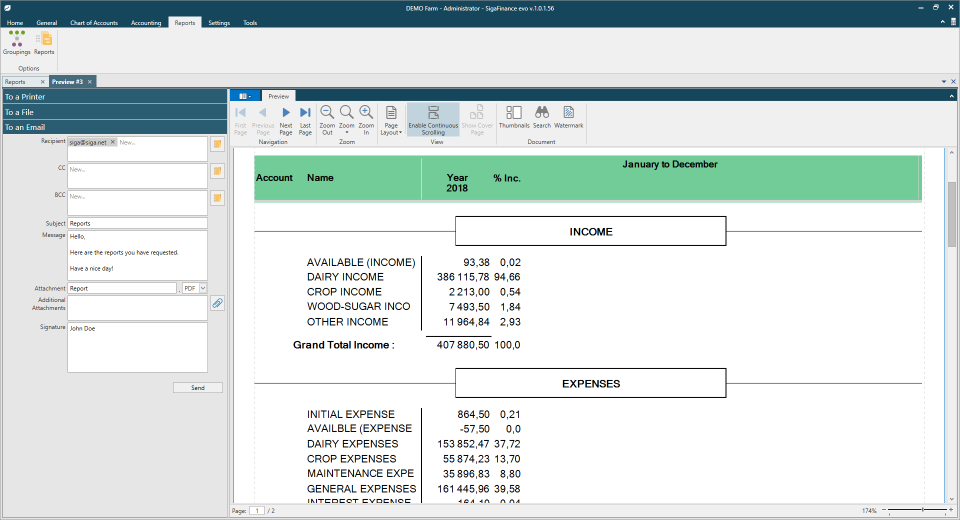Add additional attachment with paperclip
Image resolution: width=960 pixels, height=520 pixels.
(x=217, y=303)
